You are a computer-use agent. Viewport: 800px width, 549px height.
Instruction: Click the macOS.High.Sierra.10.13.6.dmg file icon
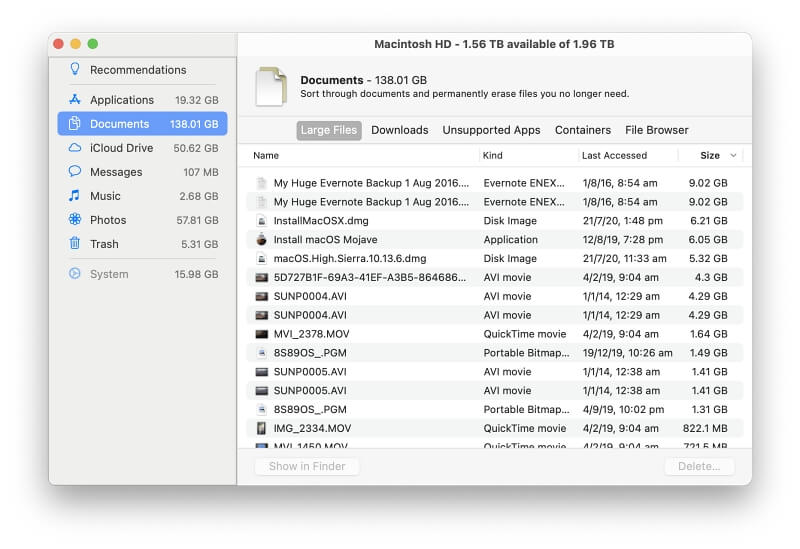261,258
